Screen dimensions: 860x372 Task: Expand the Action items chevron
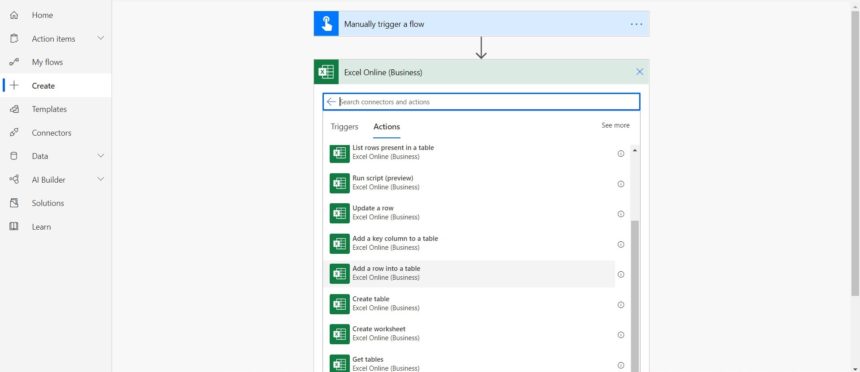(100, 38)
